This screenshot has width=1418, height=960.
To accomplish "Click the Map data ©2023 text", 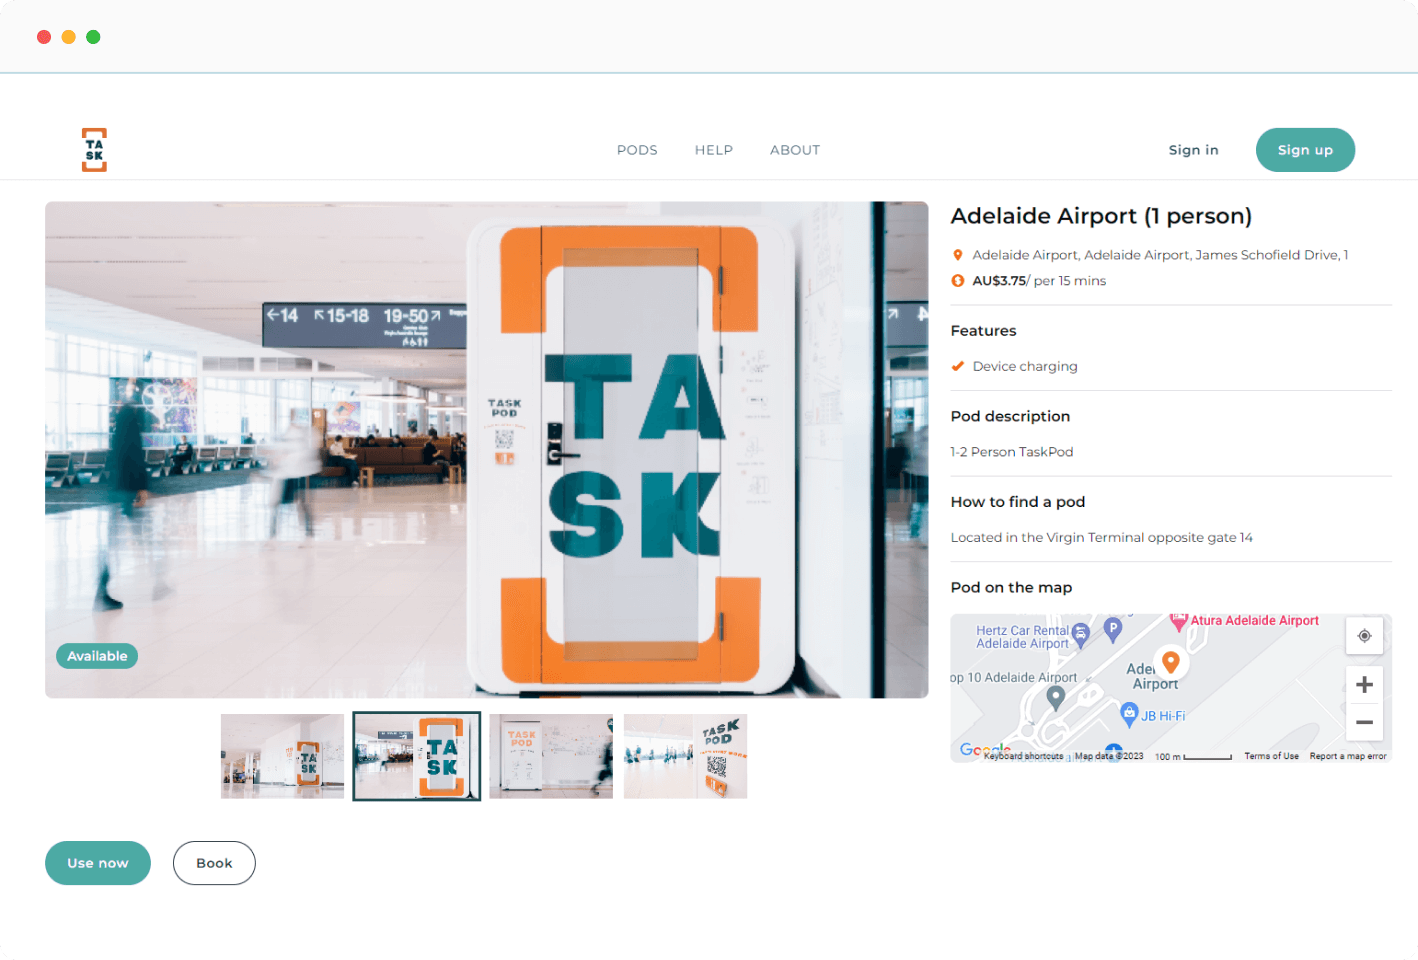I will (1109, 756).
